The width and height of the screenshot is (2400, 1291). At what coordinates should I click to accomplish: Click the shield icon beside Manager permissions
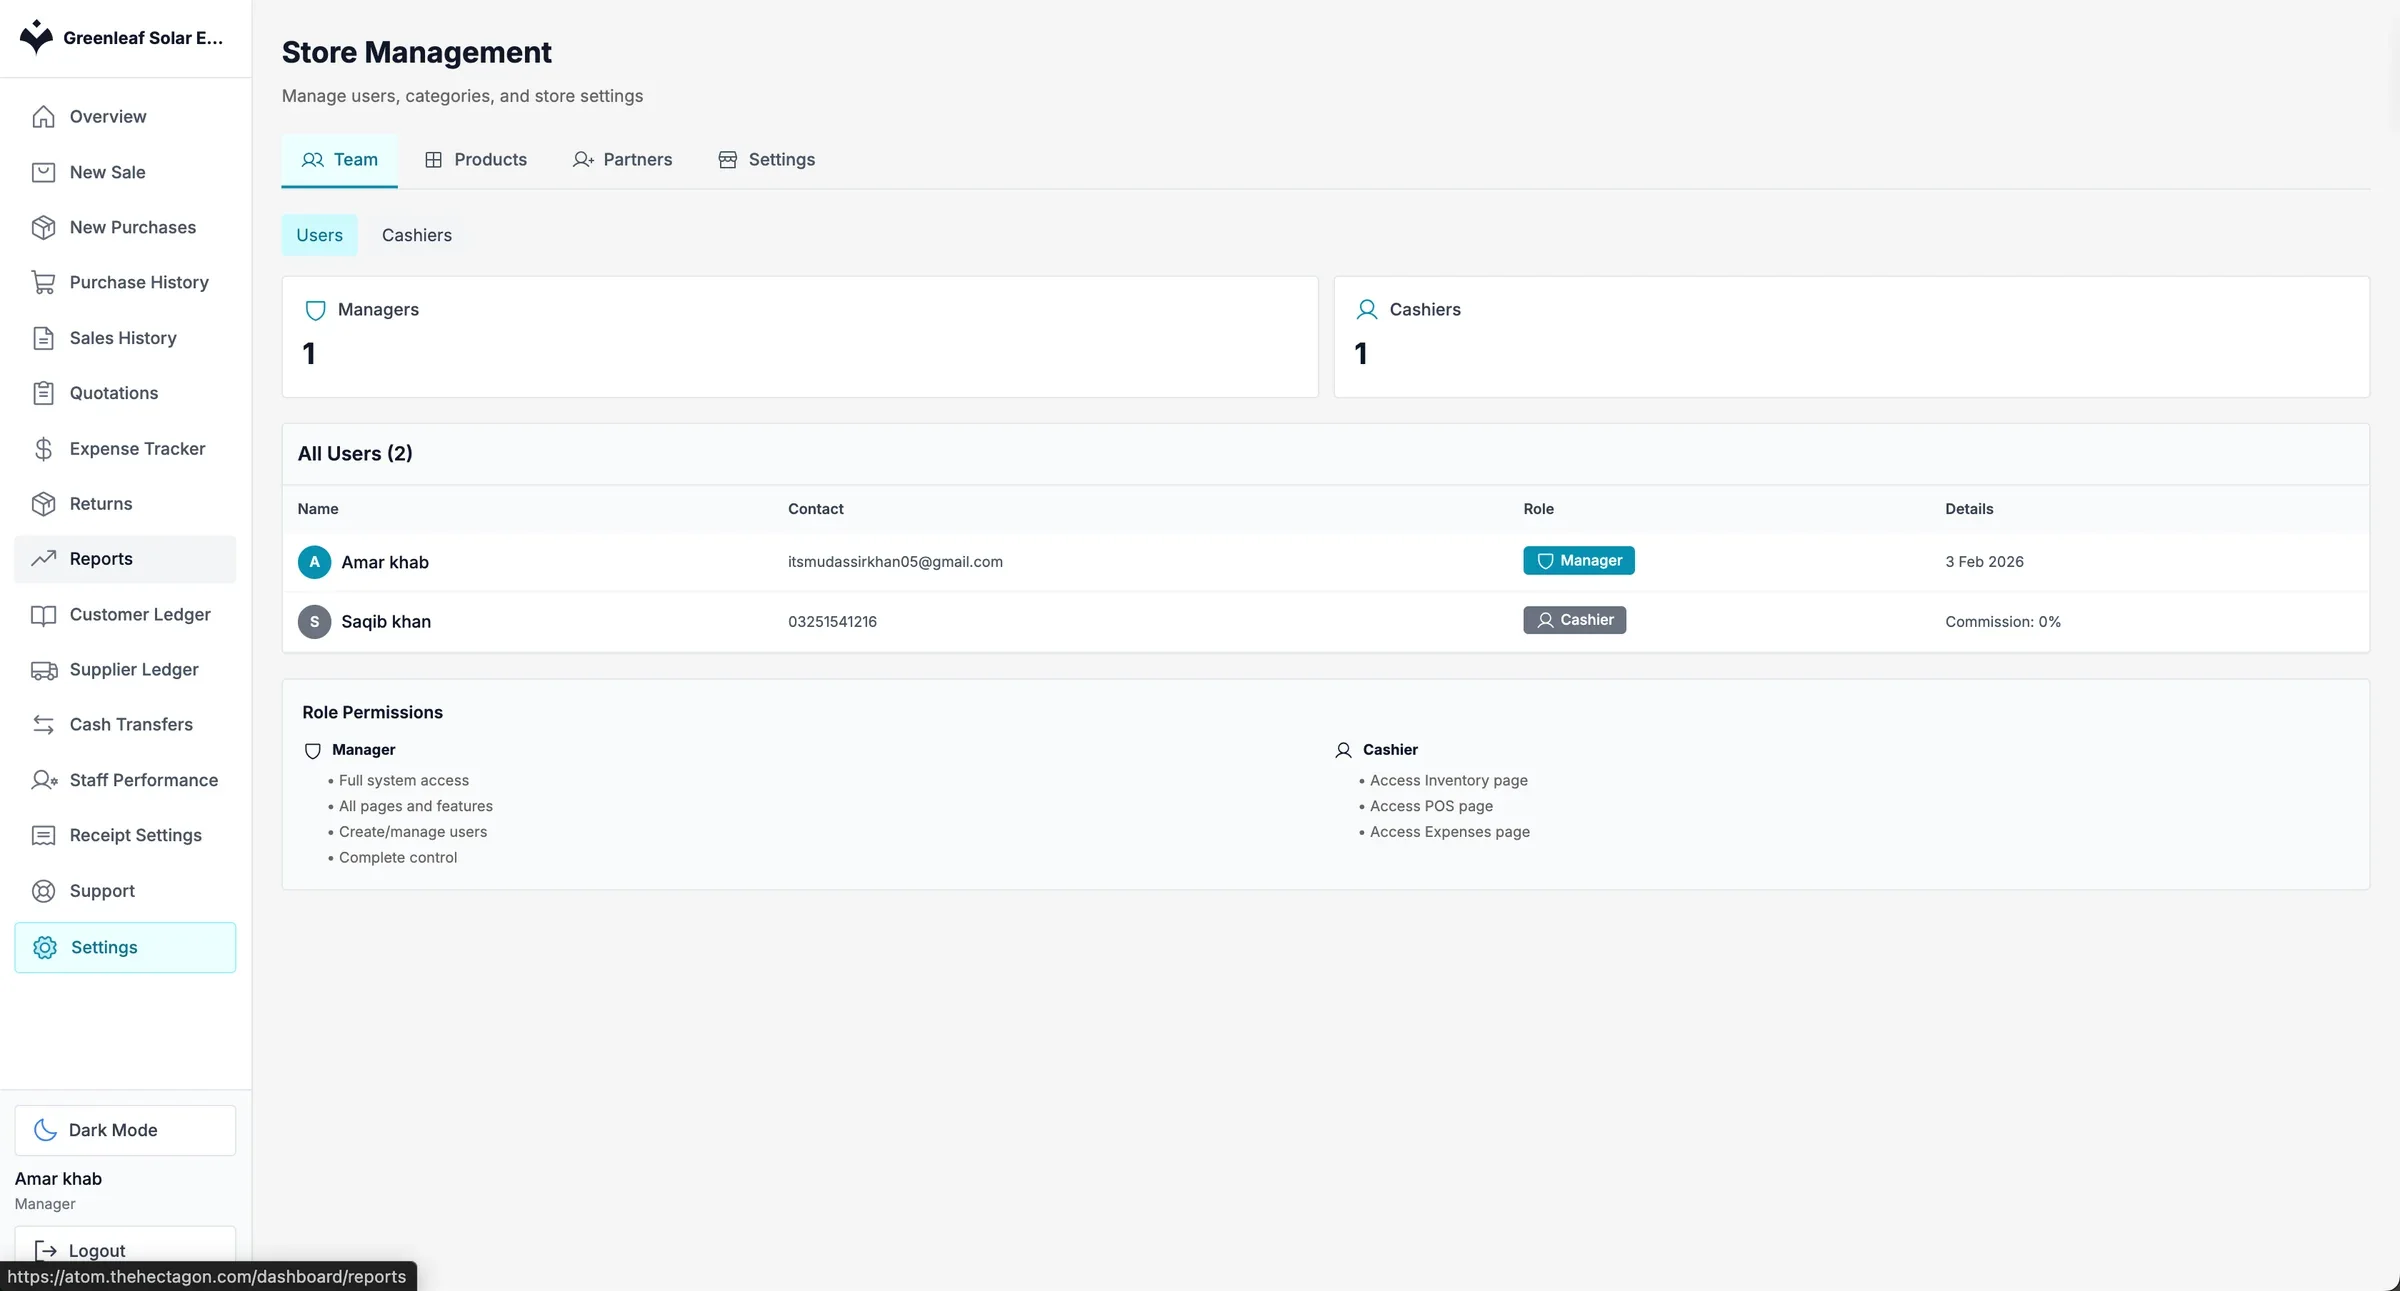(313, 751)
